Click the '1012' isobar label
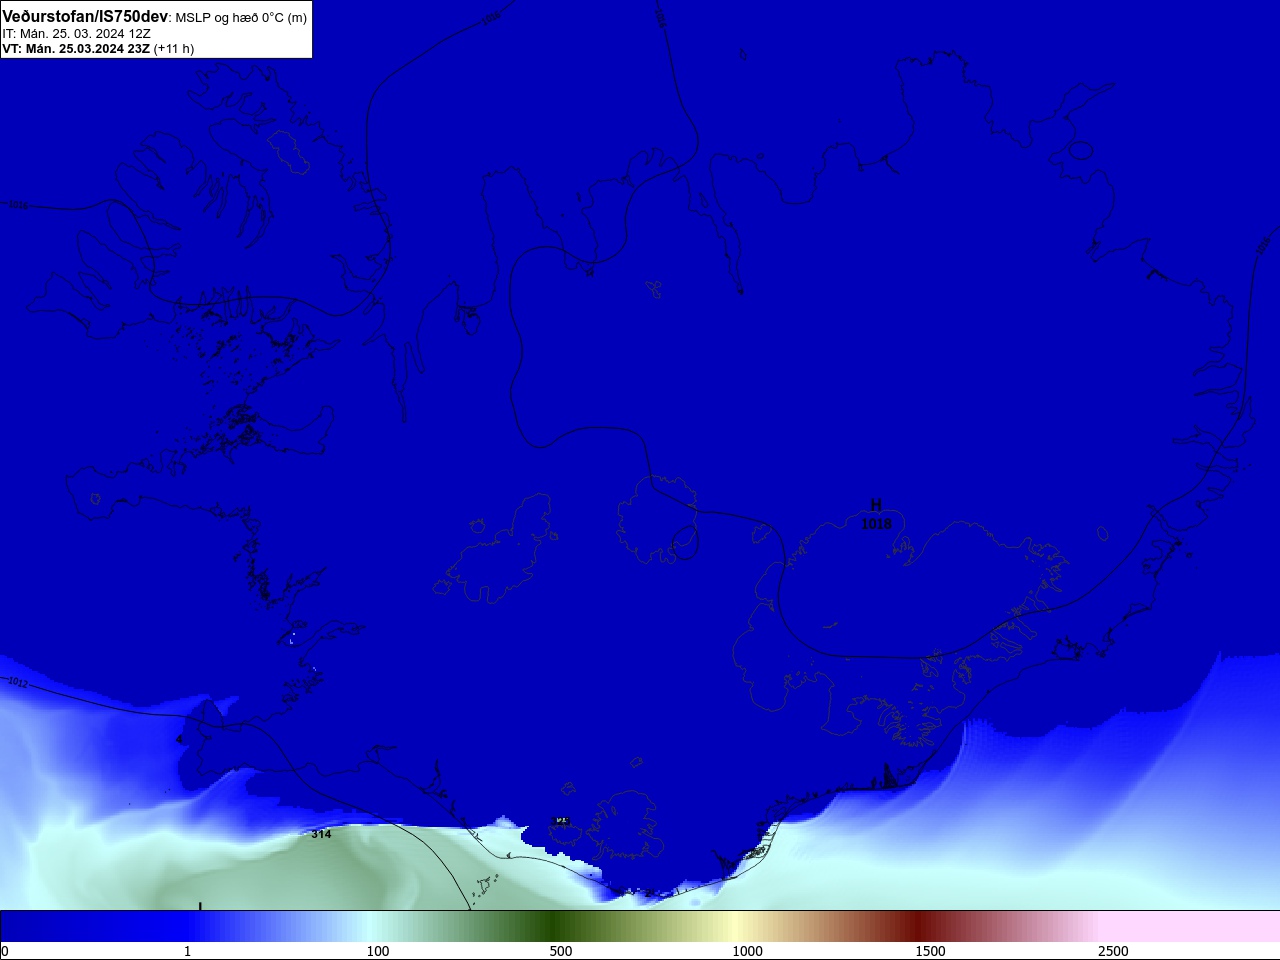This screenshot has width=1280, height=960. coord(18,683)
